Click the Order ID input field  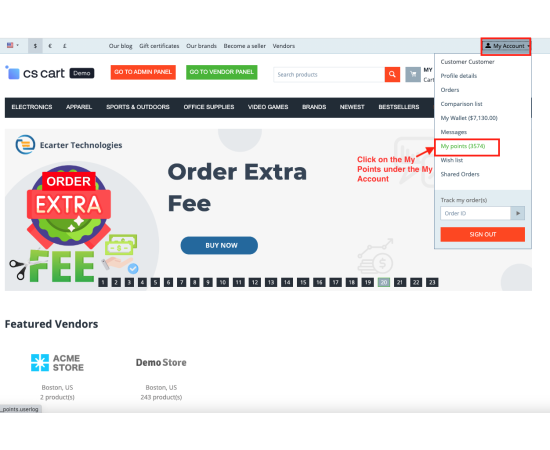[475, 213]
